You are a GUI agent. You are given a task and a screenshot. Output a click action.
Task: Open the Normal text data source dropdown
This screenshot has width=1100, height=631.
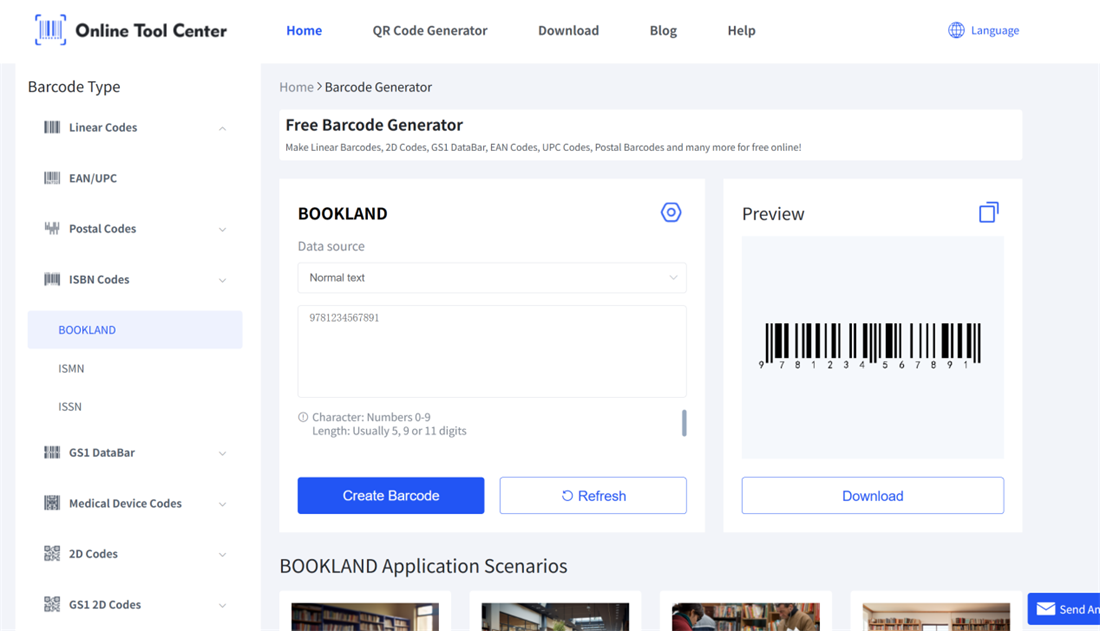[492, 278]
